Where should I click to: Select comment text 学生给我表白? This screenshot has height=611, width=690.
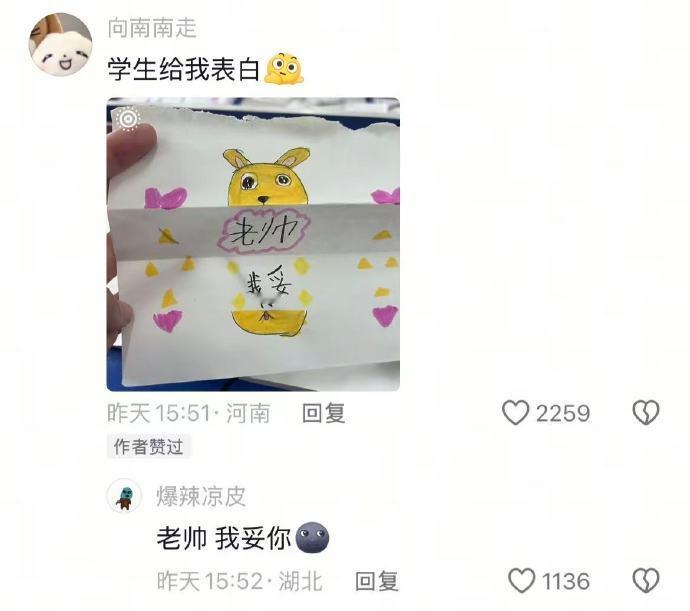(184, 69)
